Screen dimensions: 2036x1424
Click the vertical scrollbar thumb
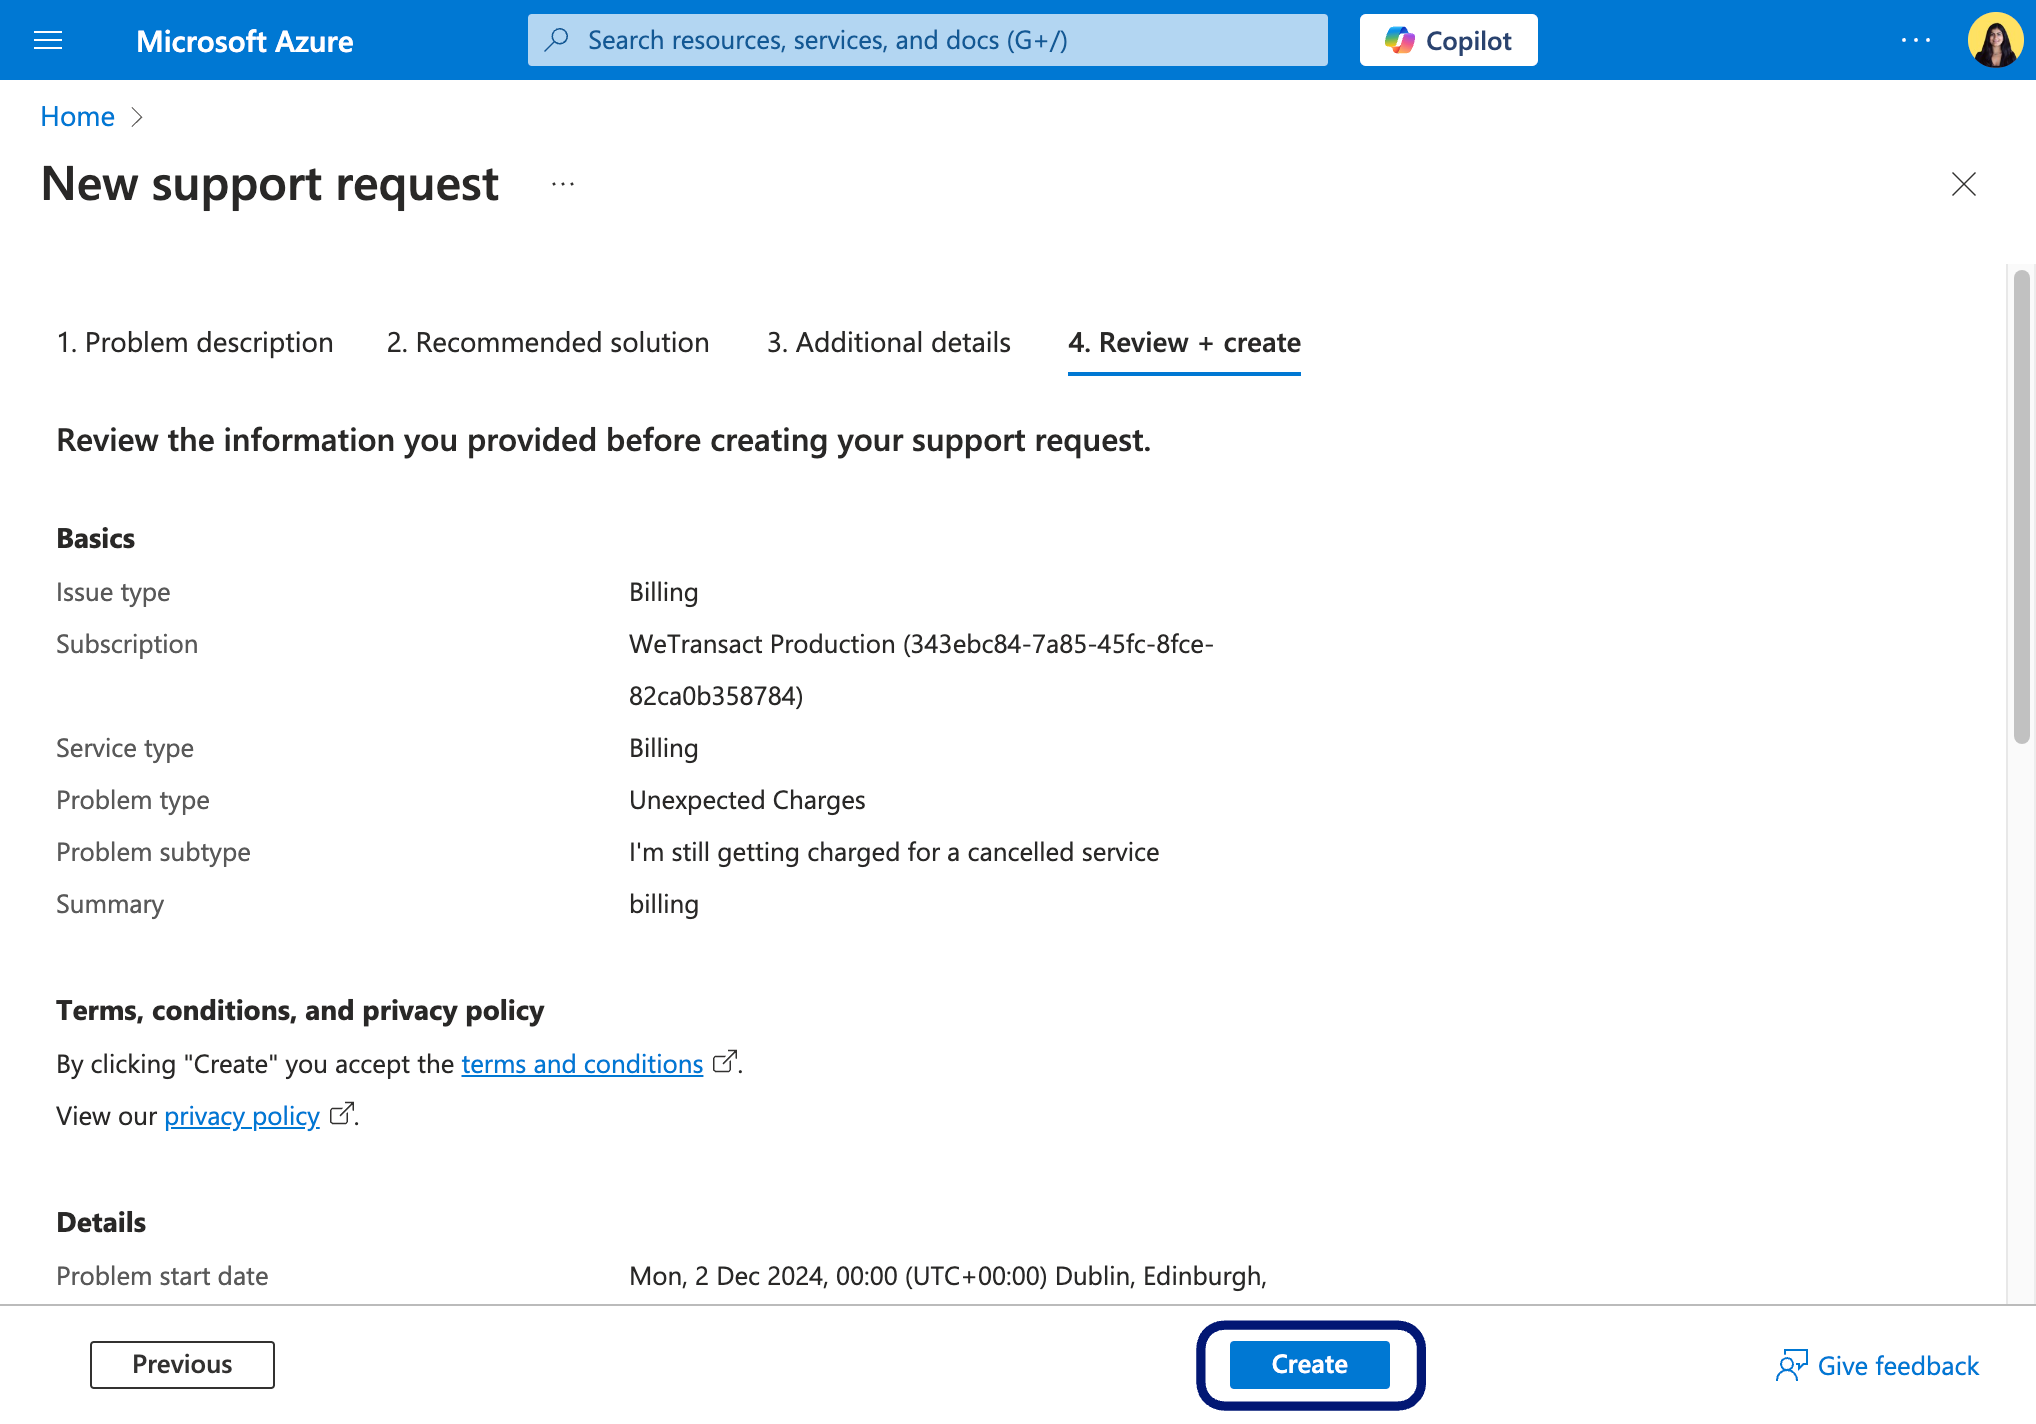point(2022,506)
